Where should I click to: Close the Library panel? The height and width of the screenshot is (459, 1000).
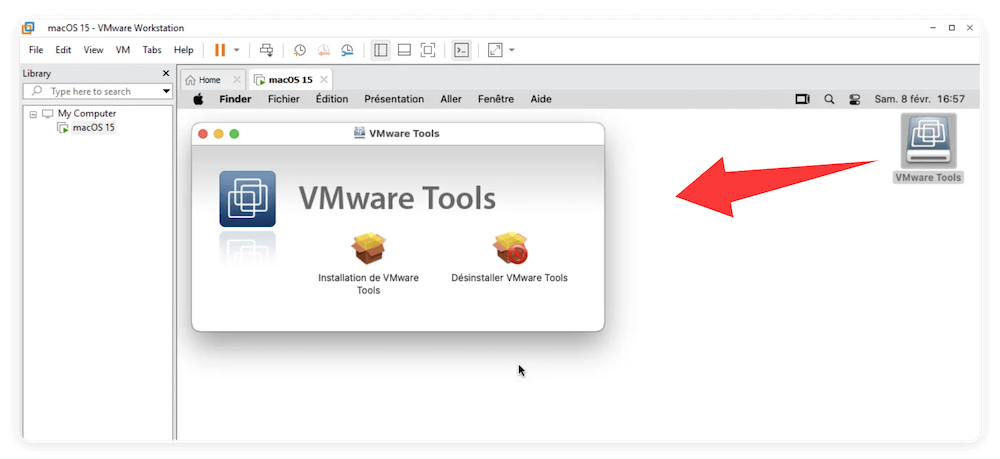tap(166, 73)
